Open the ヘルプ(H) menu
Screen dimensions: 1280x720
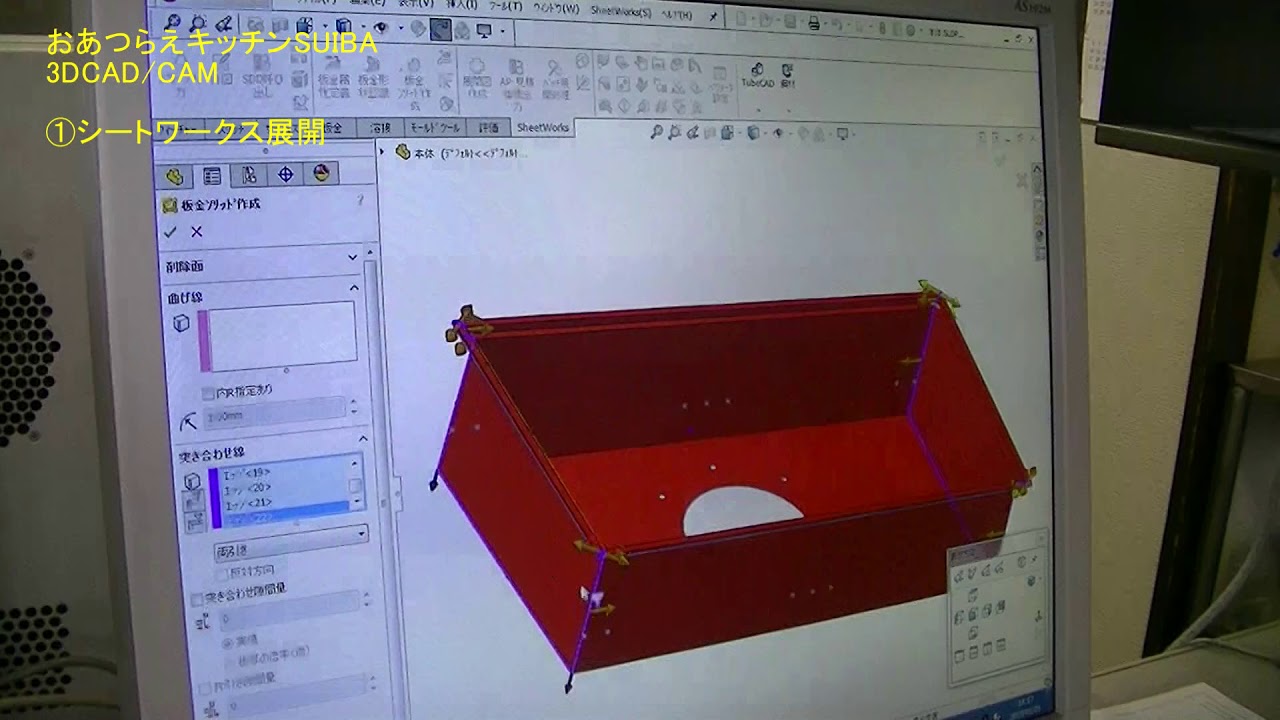676,14
